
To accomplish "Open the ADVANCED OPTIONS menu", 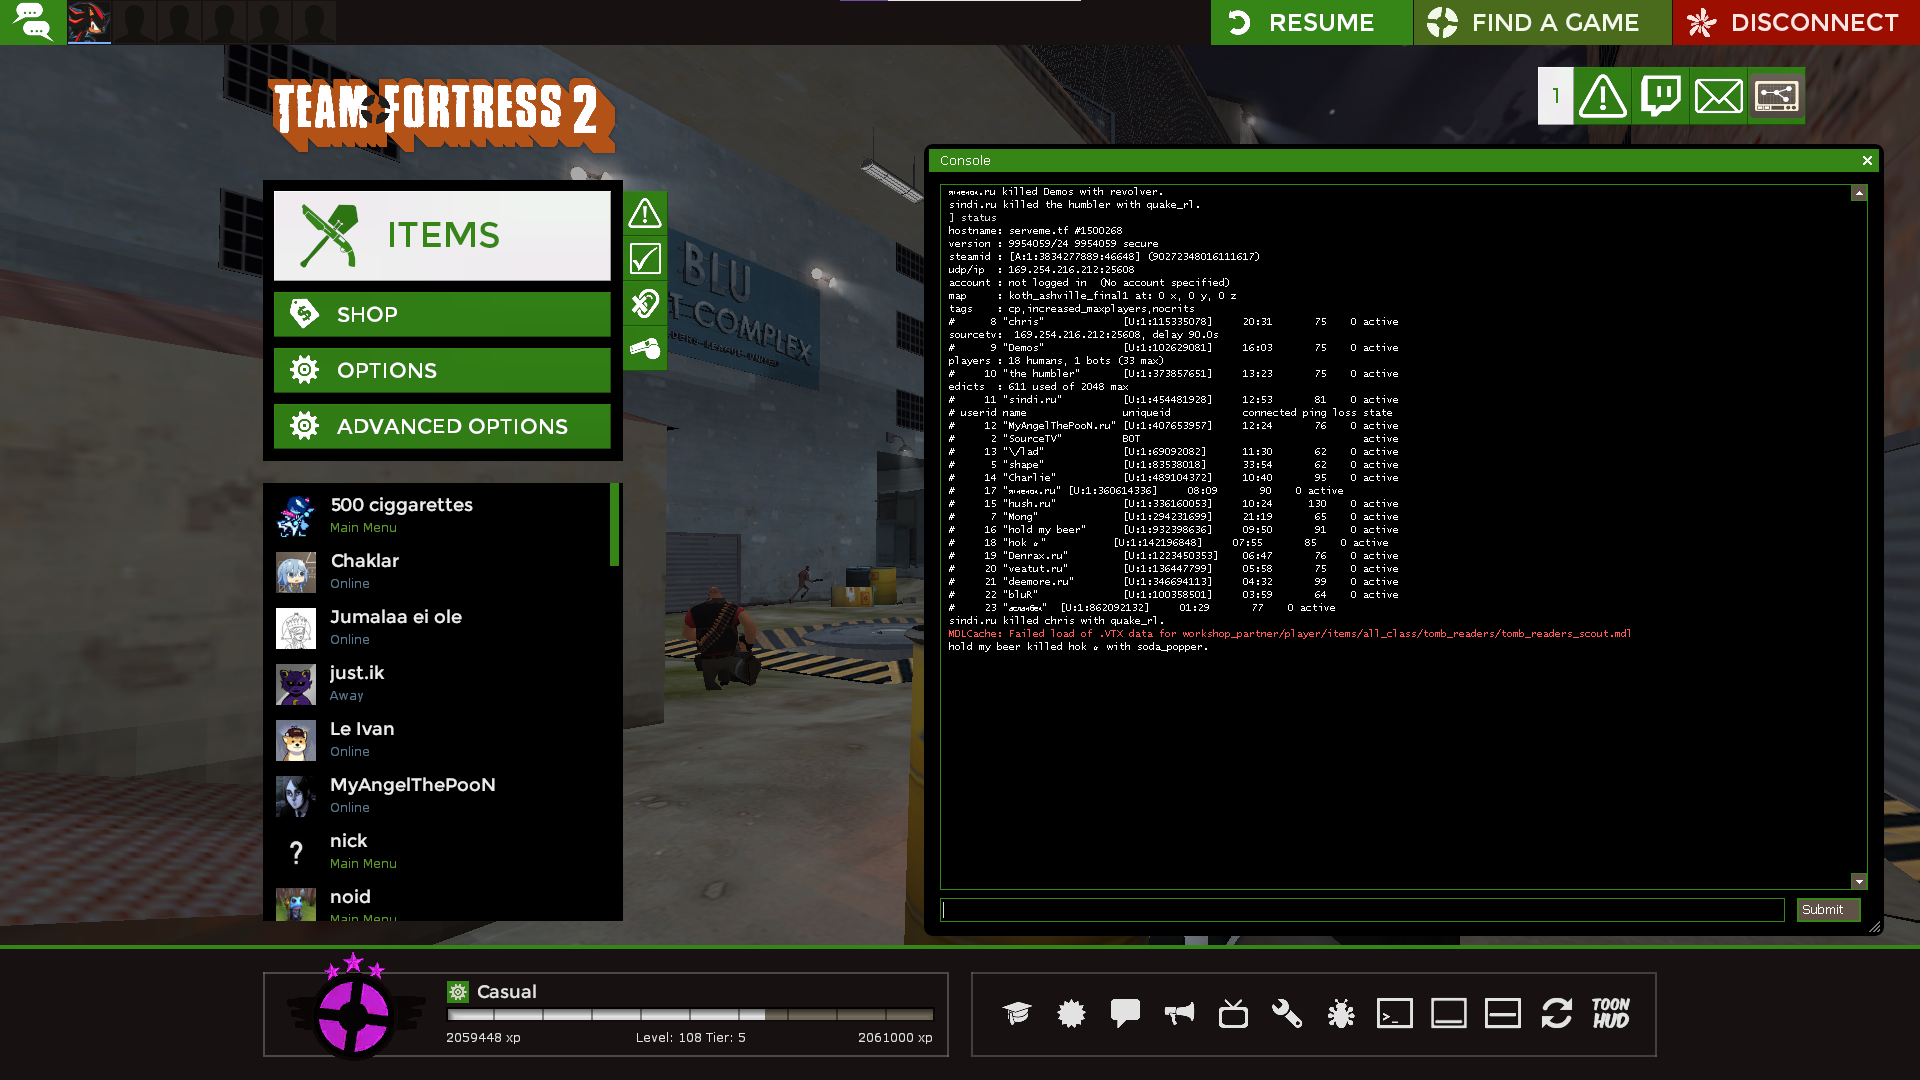I will [x=442, y=426].
